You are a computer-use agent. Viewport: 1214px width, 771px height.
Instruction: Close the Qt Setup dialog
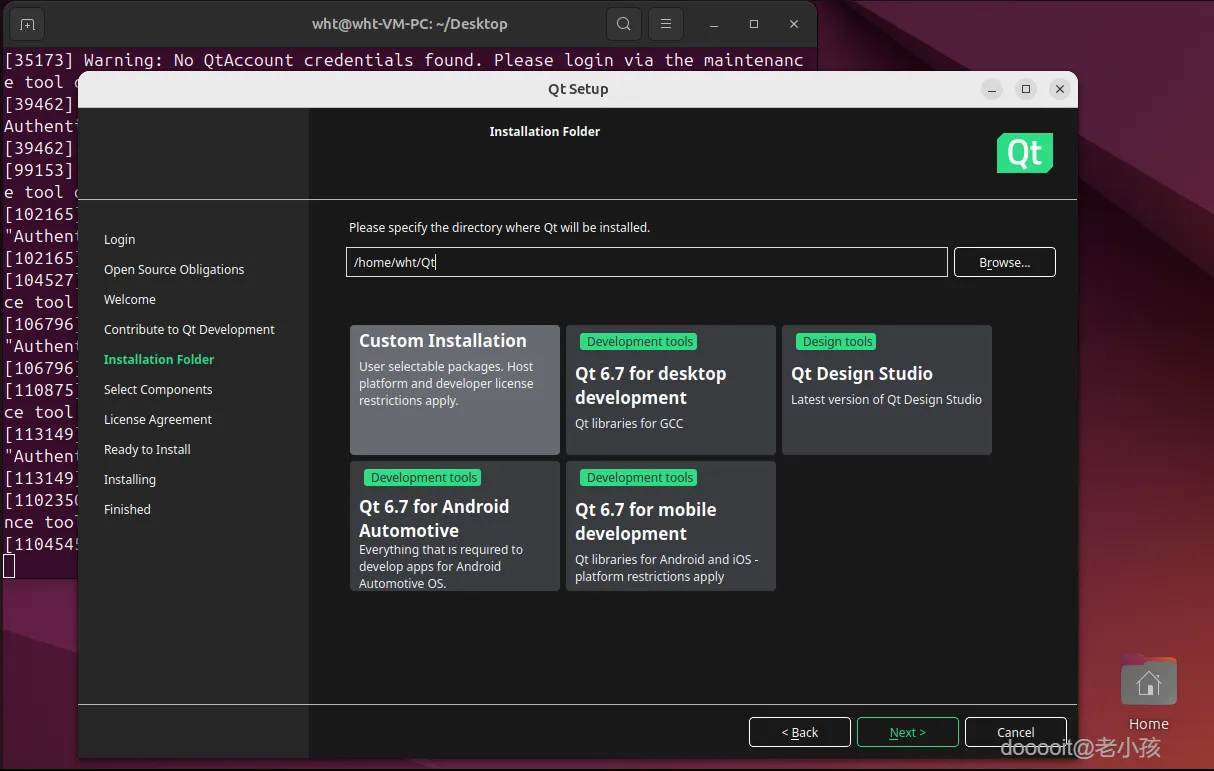pyautogui.click(x=1059, y=89)
